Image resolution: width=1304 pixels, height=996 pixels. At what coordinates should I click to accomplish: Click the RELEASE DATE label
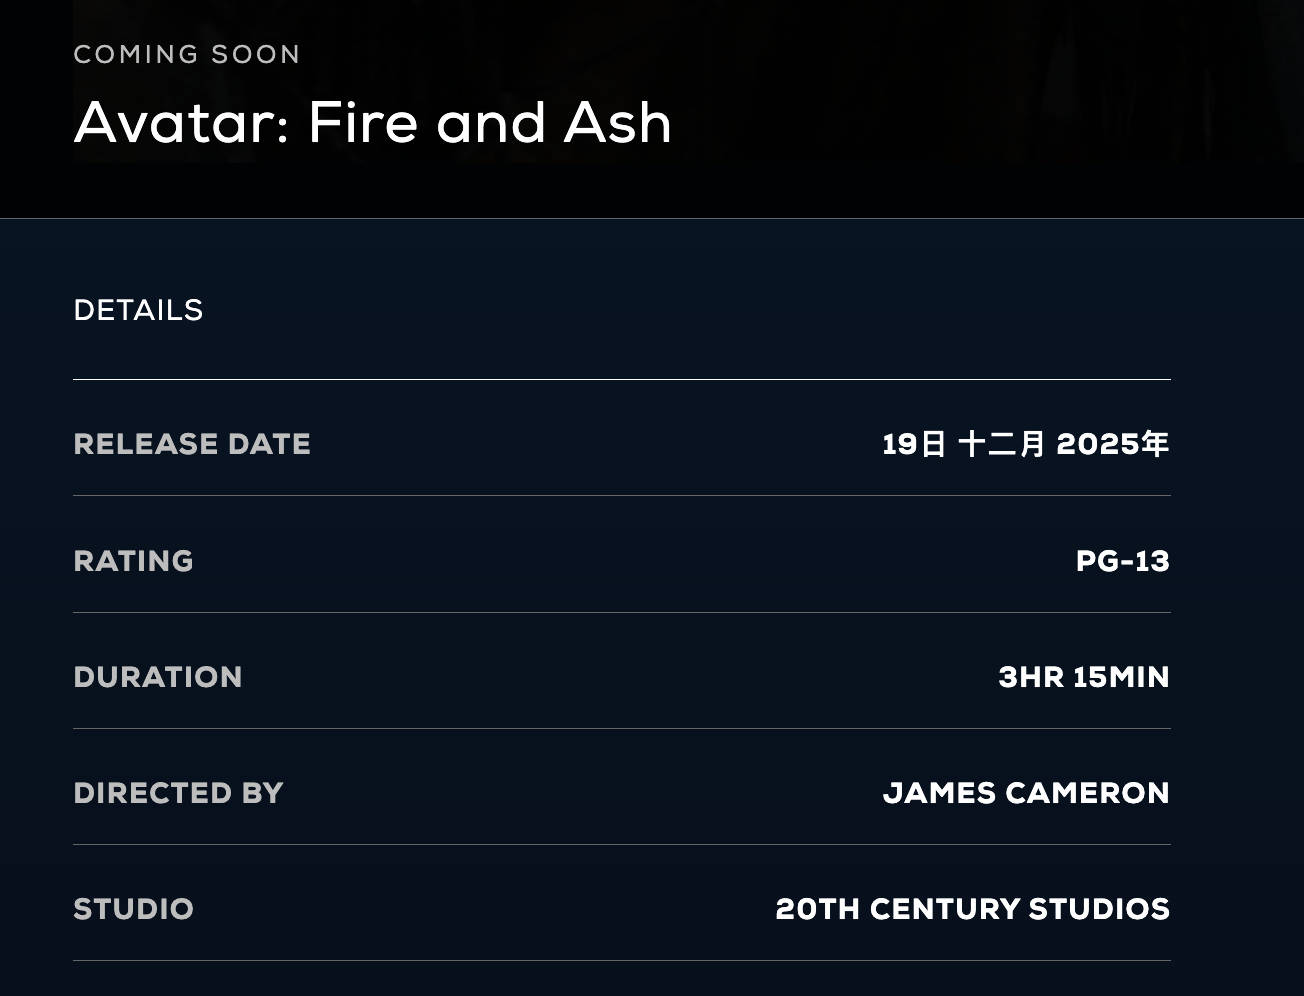point(192,444)
